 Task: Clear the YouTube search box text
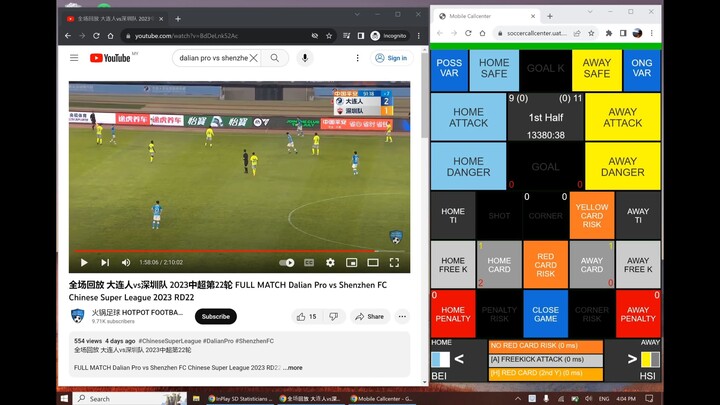point(253,58)
